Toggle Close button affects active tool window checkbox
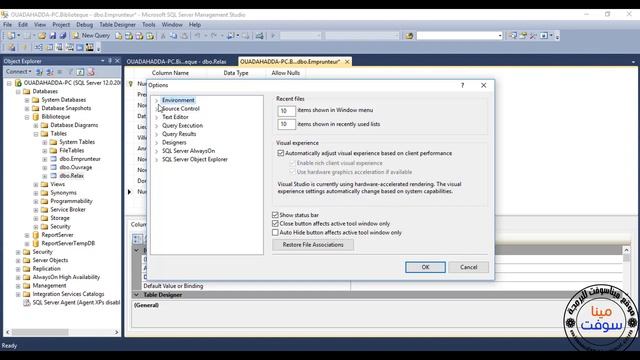The width and height of the screenshot is (640, 360). click(x=275, y=224)
